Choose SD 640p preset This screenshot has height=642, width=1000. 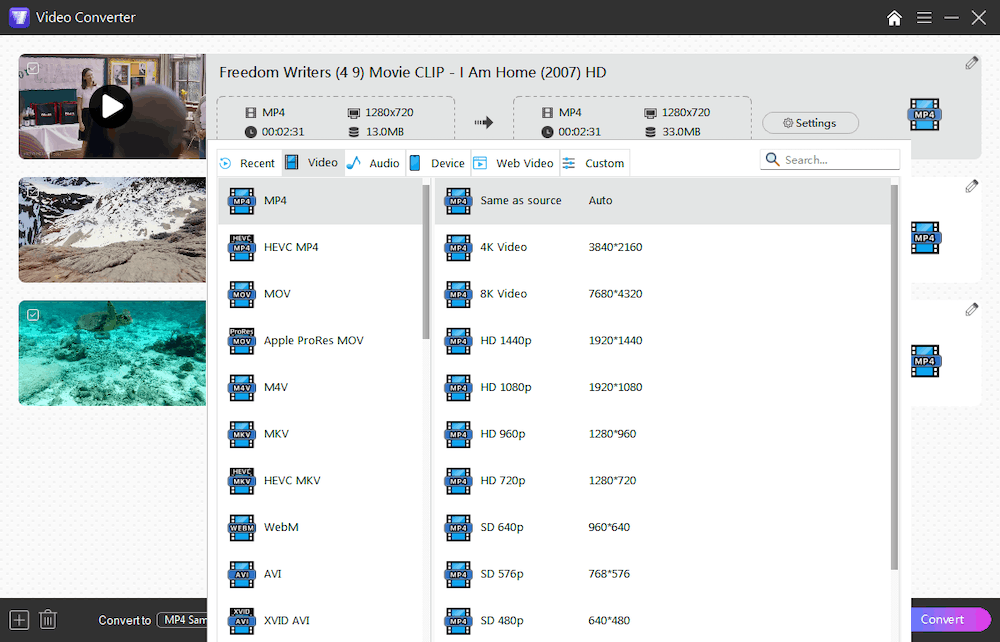pyautogui.click(x=662, y=527)
